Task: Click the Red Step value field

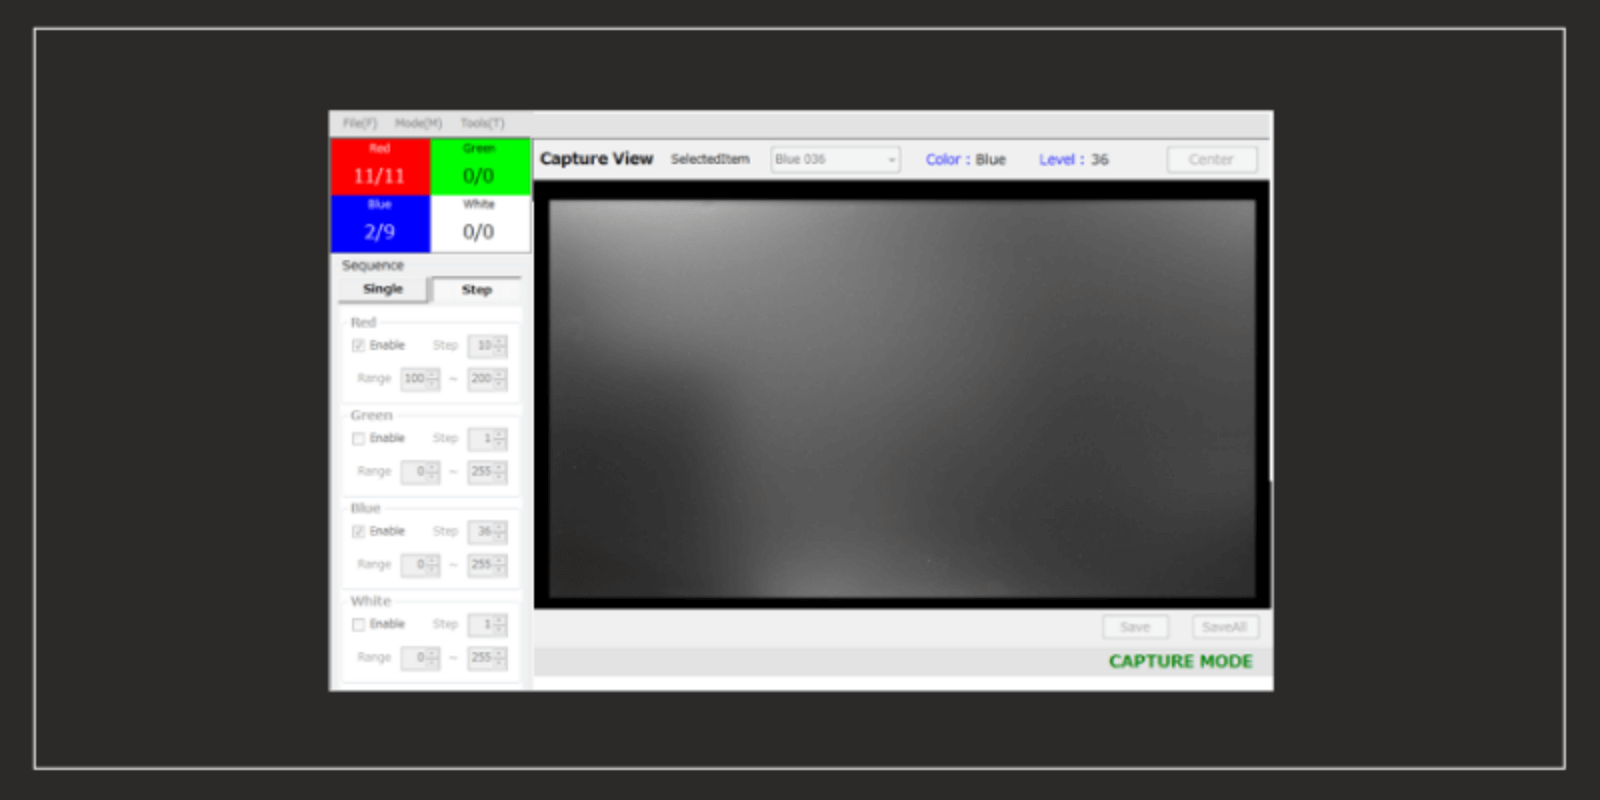Action: pyautogui.click(x=487, y=346)
